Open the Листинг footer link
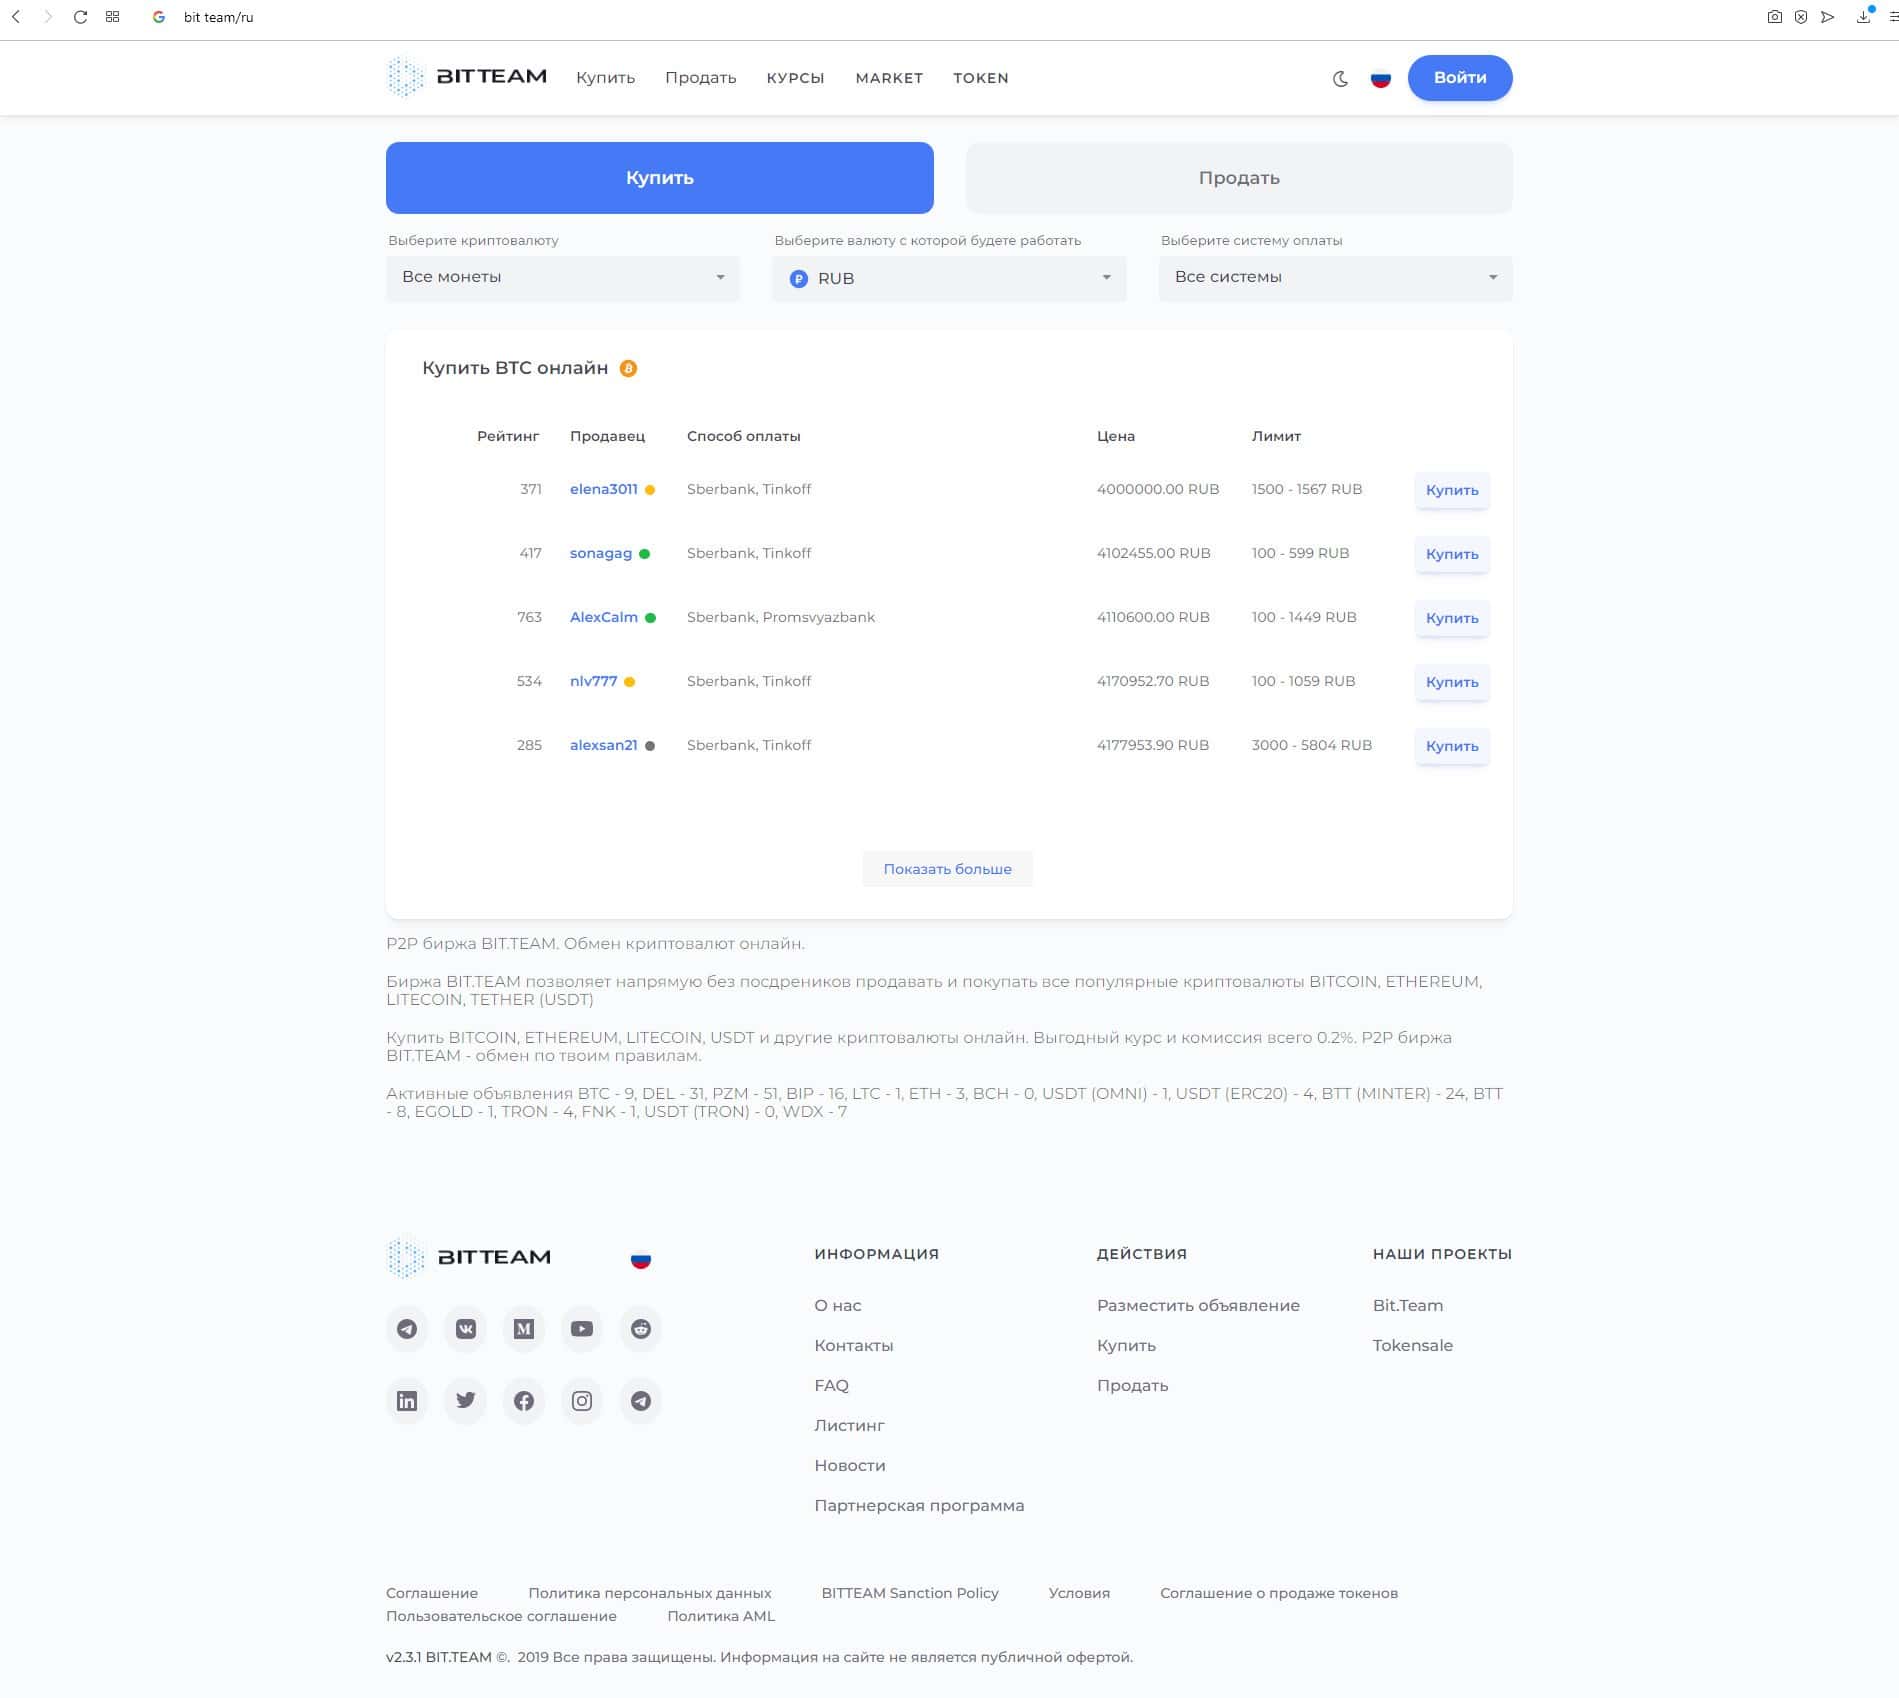This screenshot has height=1698, width=1899. pyautogui.click(x=850, y=1425)
